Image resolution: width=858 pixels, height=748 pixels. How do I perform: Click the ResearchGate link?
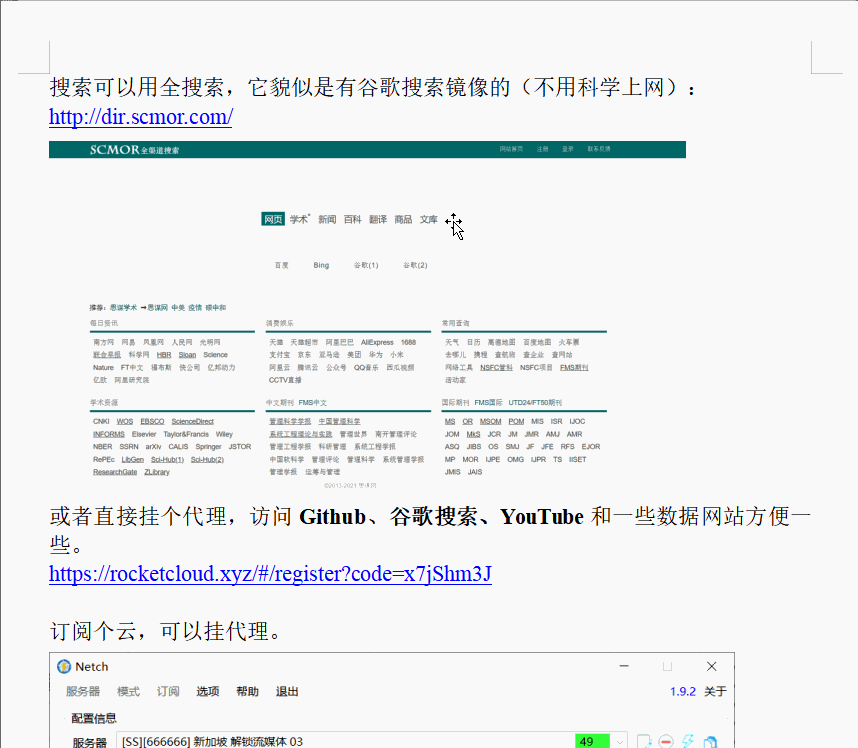pos(115,472)
